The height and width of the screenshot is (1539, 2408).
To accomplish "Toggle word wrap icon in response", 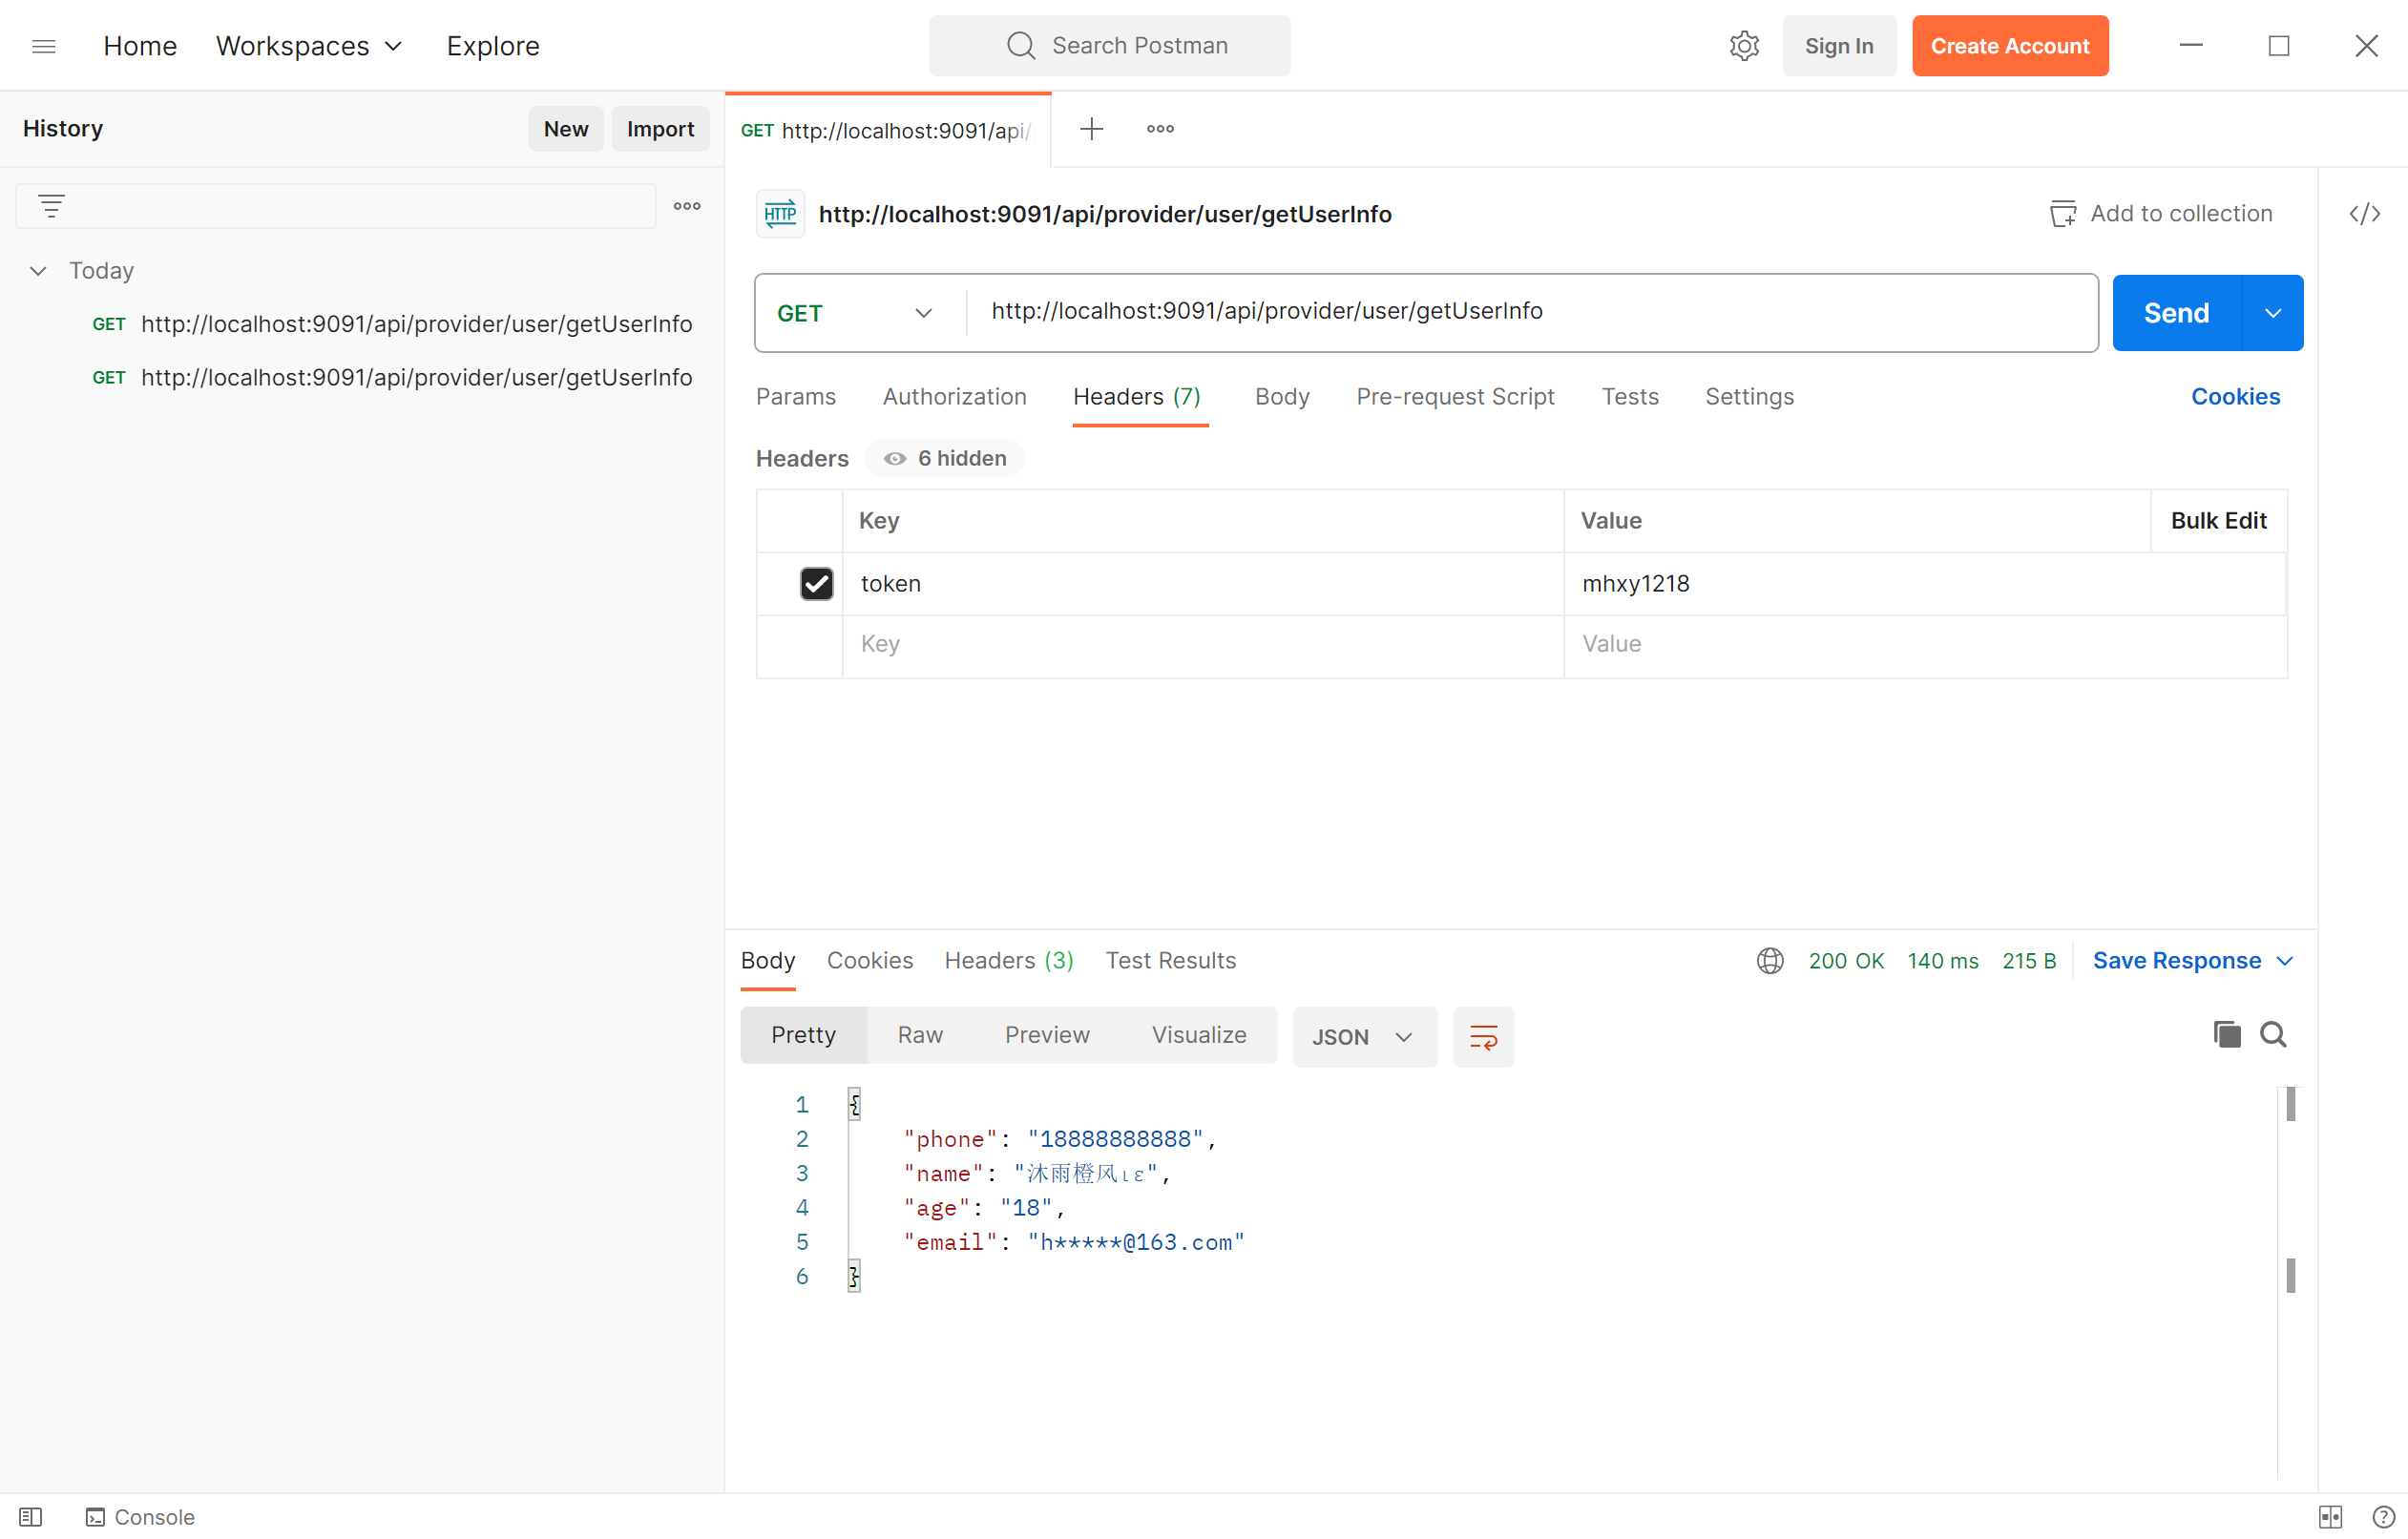I will pos(1483,1037).
